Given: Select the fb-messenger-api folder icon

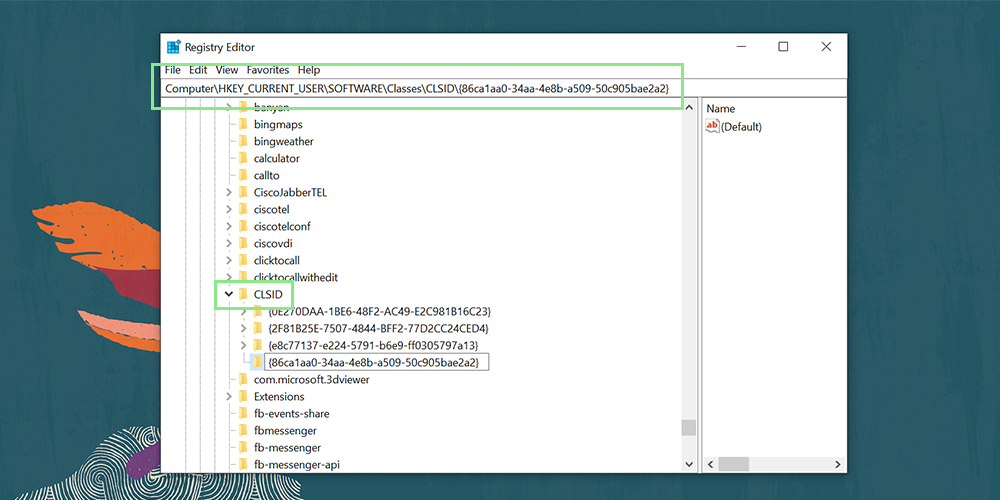Looking at the screenshot, I should tap(242, 464).
